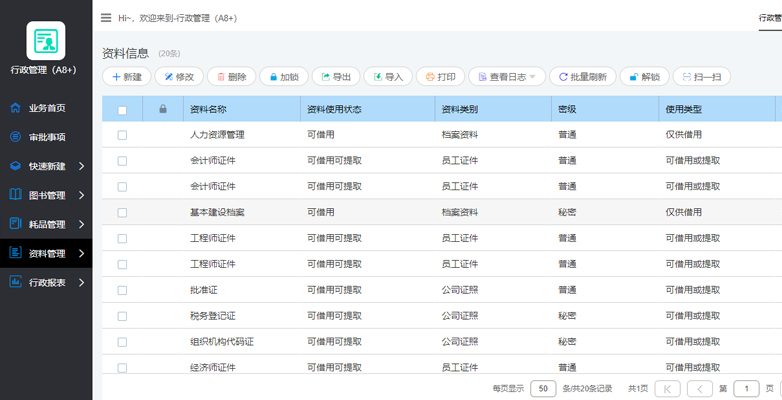The image size is (782, 400).
Task: Click the page number input field
Action: [x=746, y=388]
